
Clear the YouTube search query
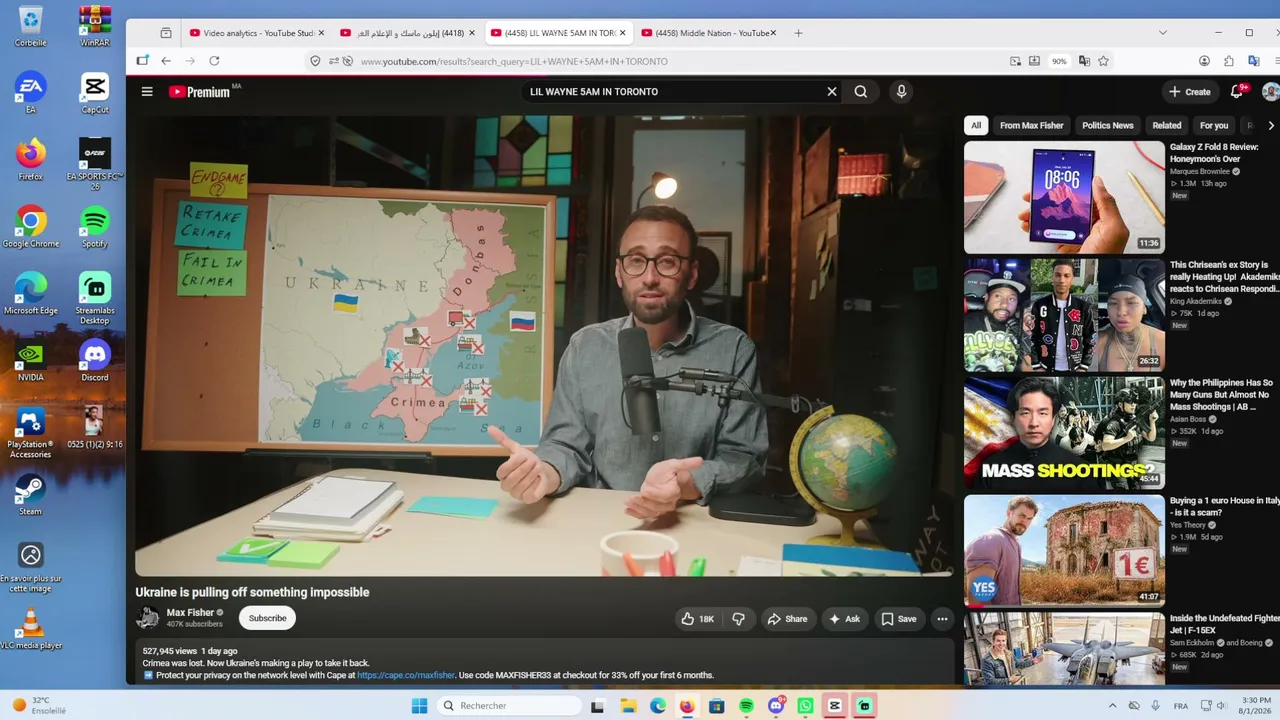click(831, 92)
